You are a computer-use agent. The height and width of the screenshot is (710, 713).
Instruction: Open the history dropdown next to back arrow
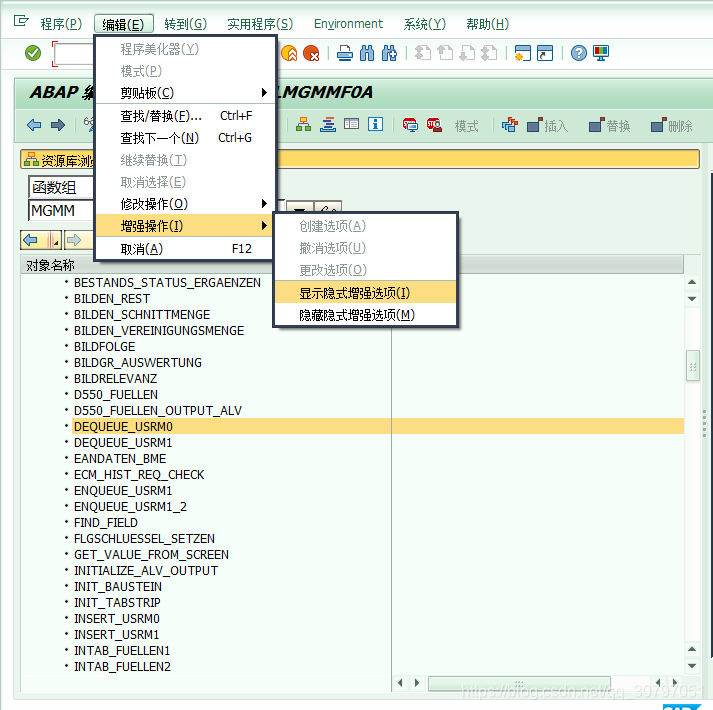(x=55, y=240)
